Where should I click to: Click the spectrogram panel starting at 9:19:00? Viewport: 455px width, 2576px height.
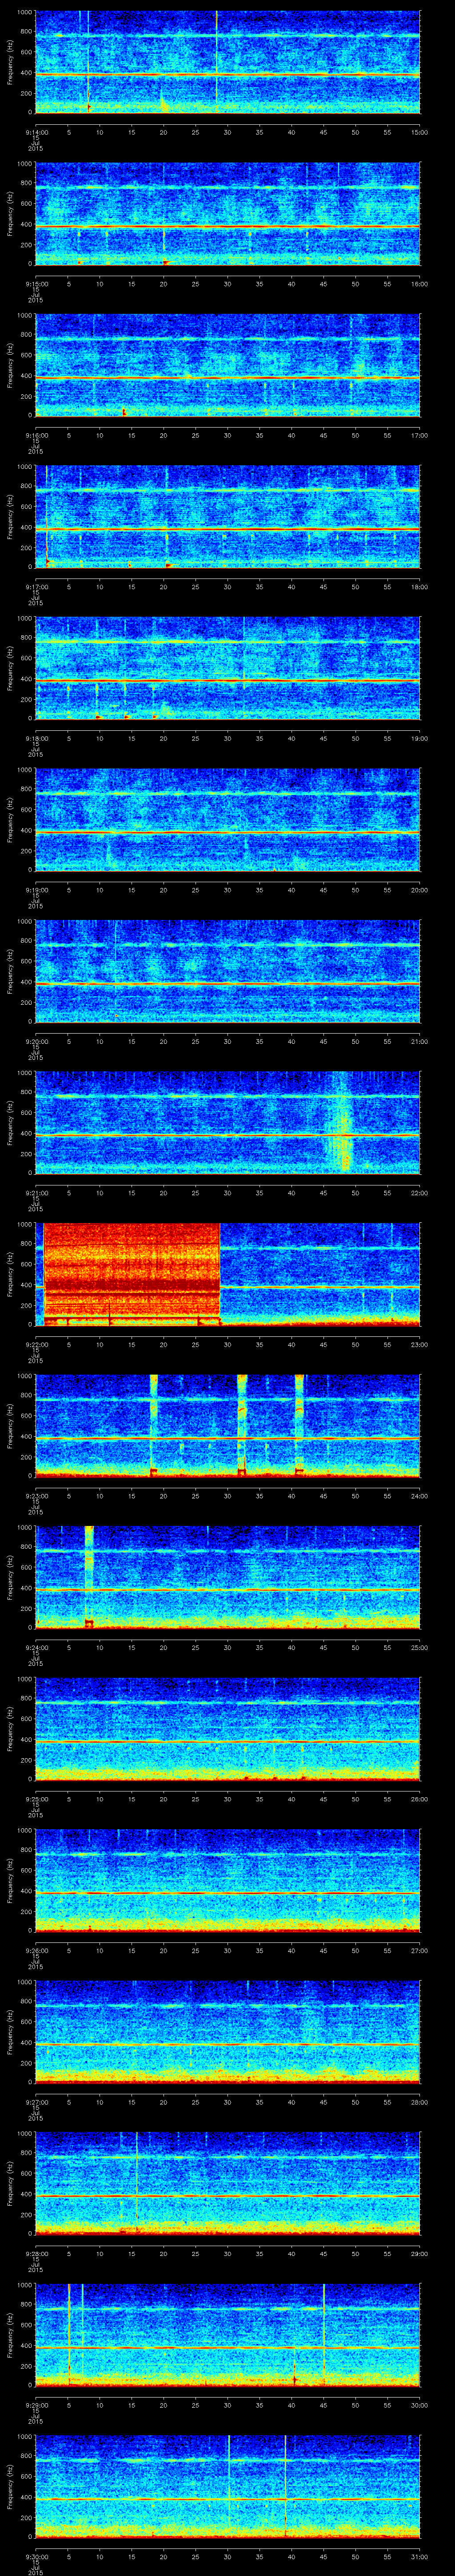pos(228,820)
